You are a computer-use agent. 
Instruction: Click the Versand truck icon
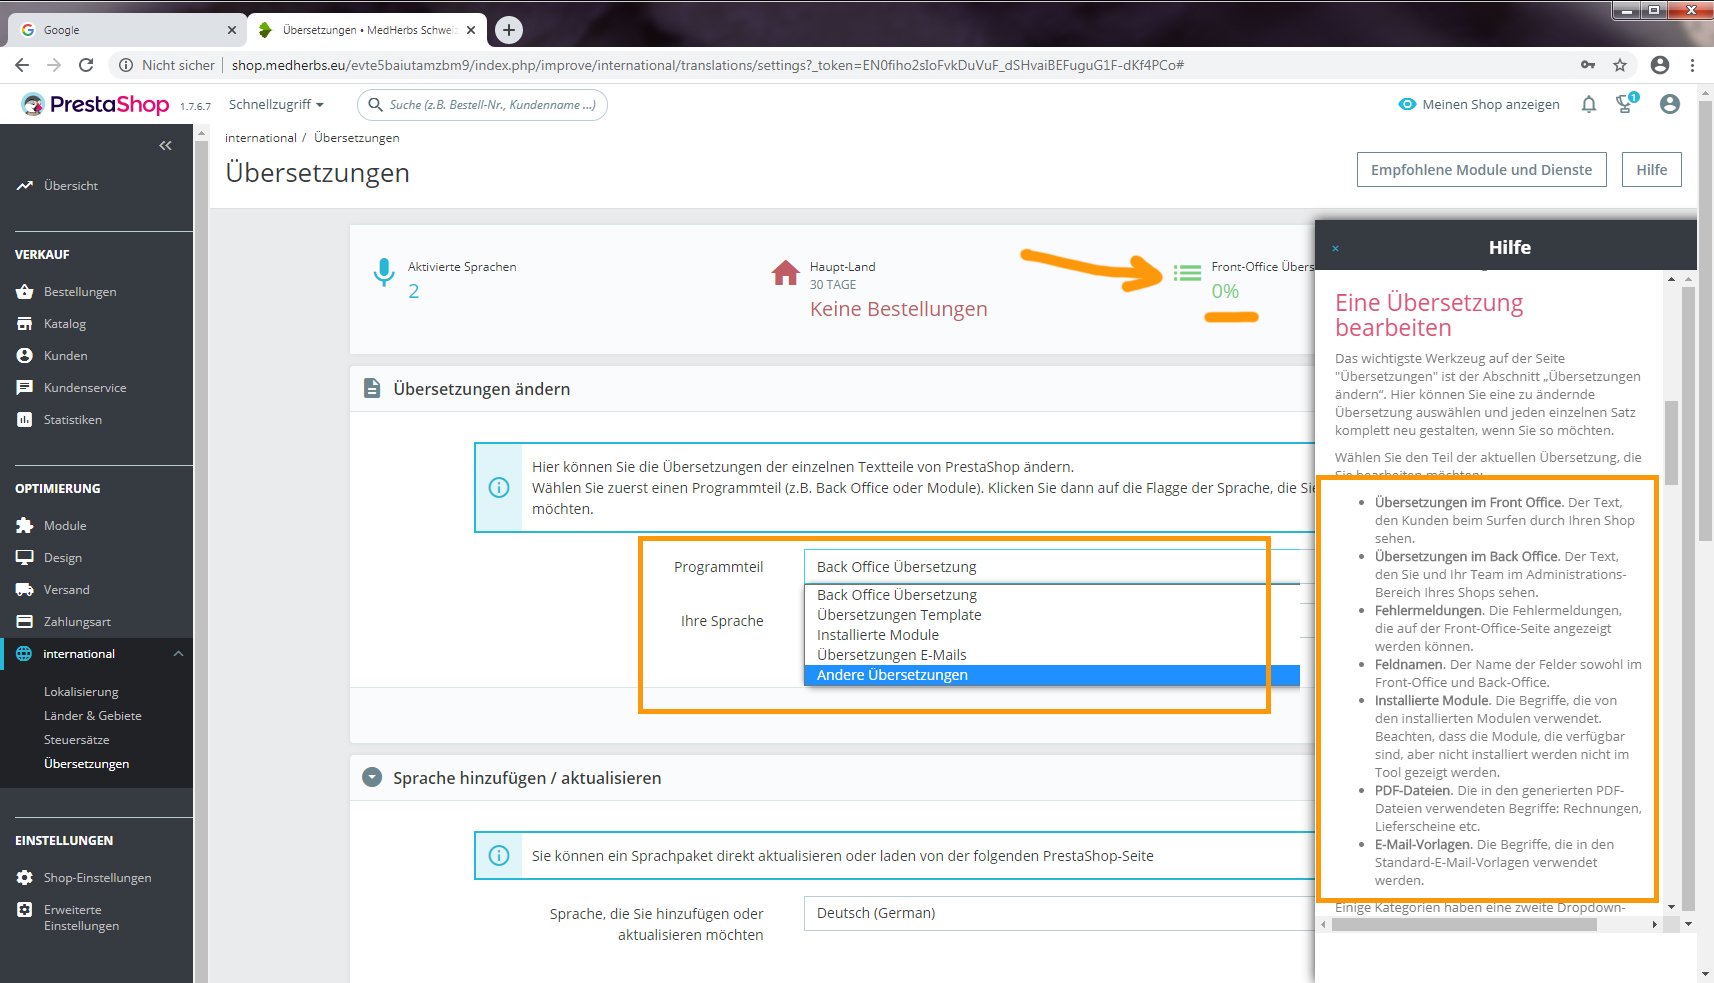(24, 590)
